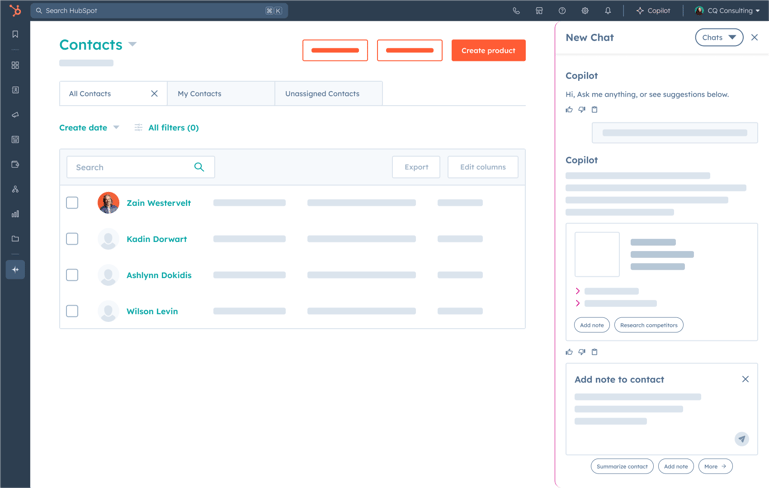Open the Zain Westervelt contact link

(158, 203)
